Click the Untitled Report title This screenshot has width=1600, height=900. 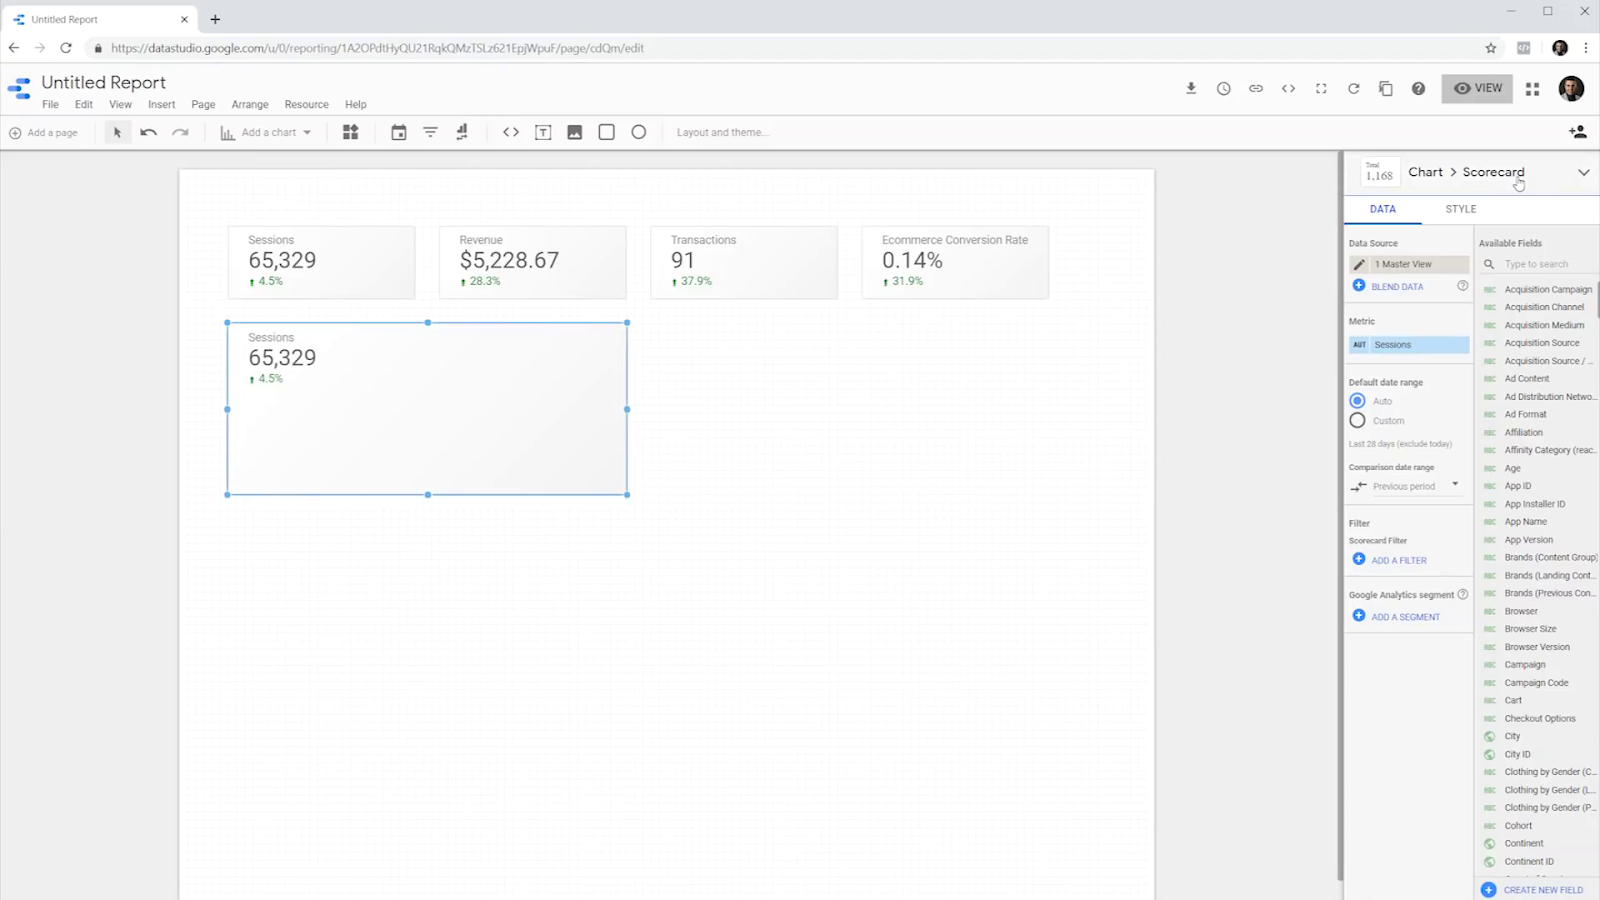(104, 82)
